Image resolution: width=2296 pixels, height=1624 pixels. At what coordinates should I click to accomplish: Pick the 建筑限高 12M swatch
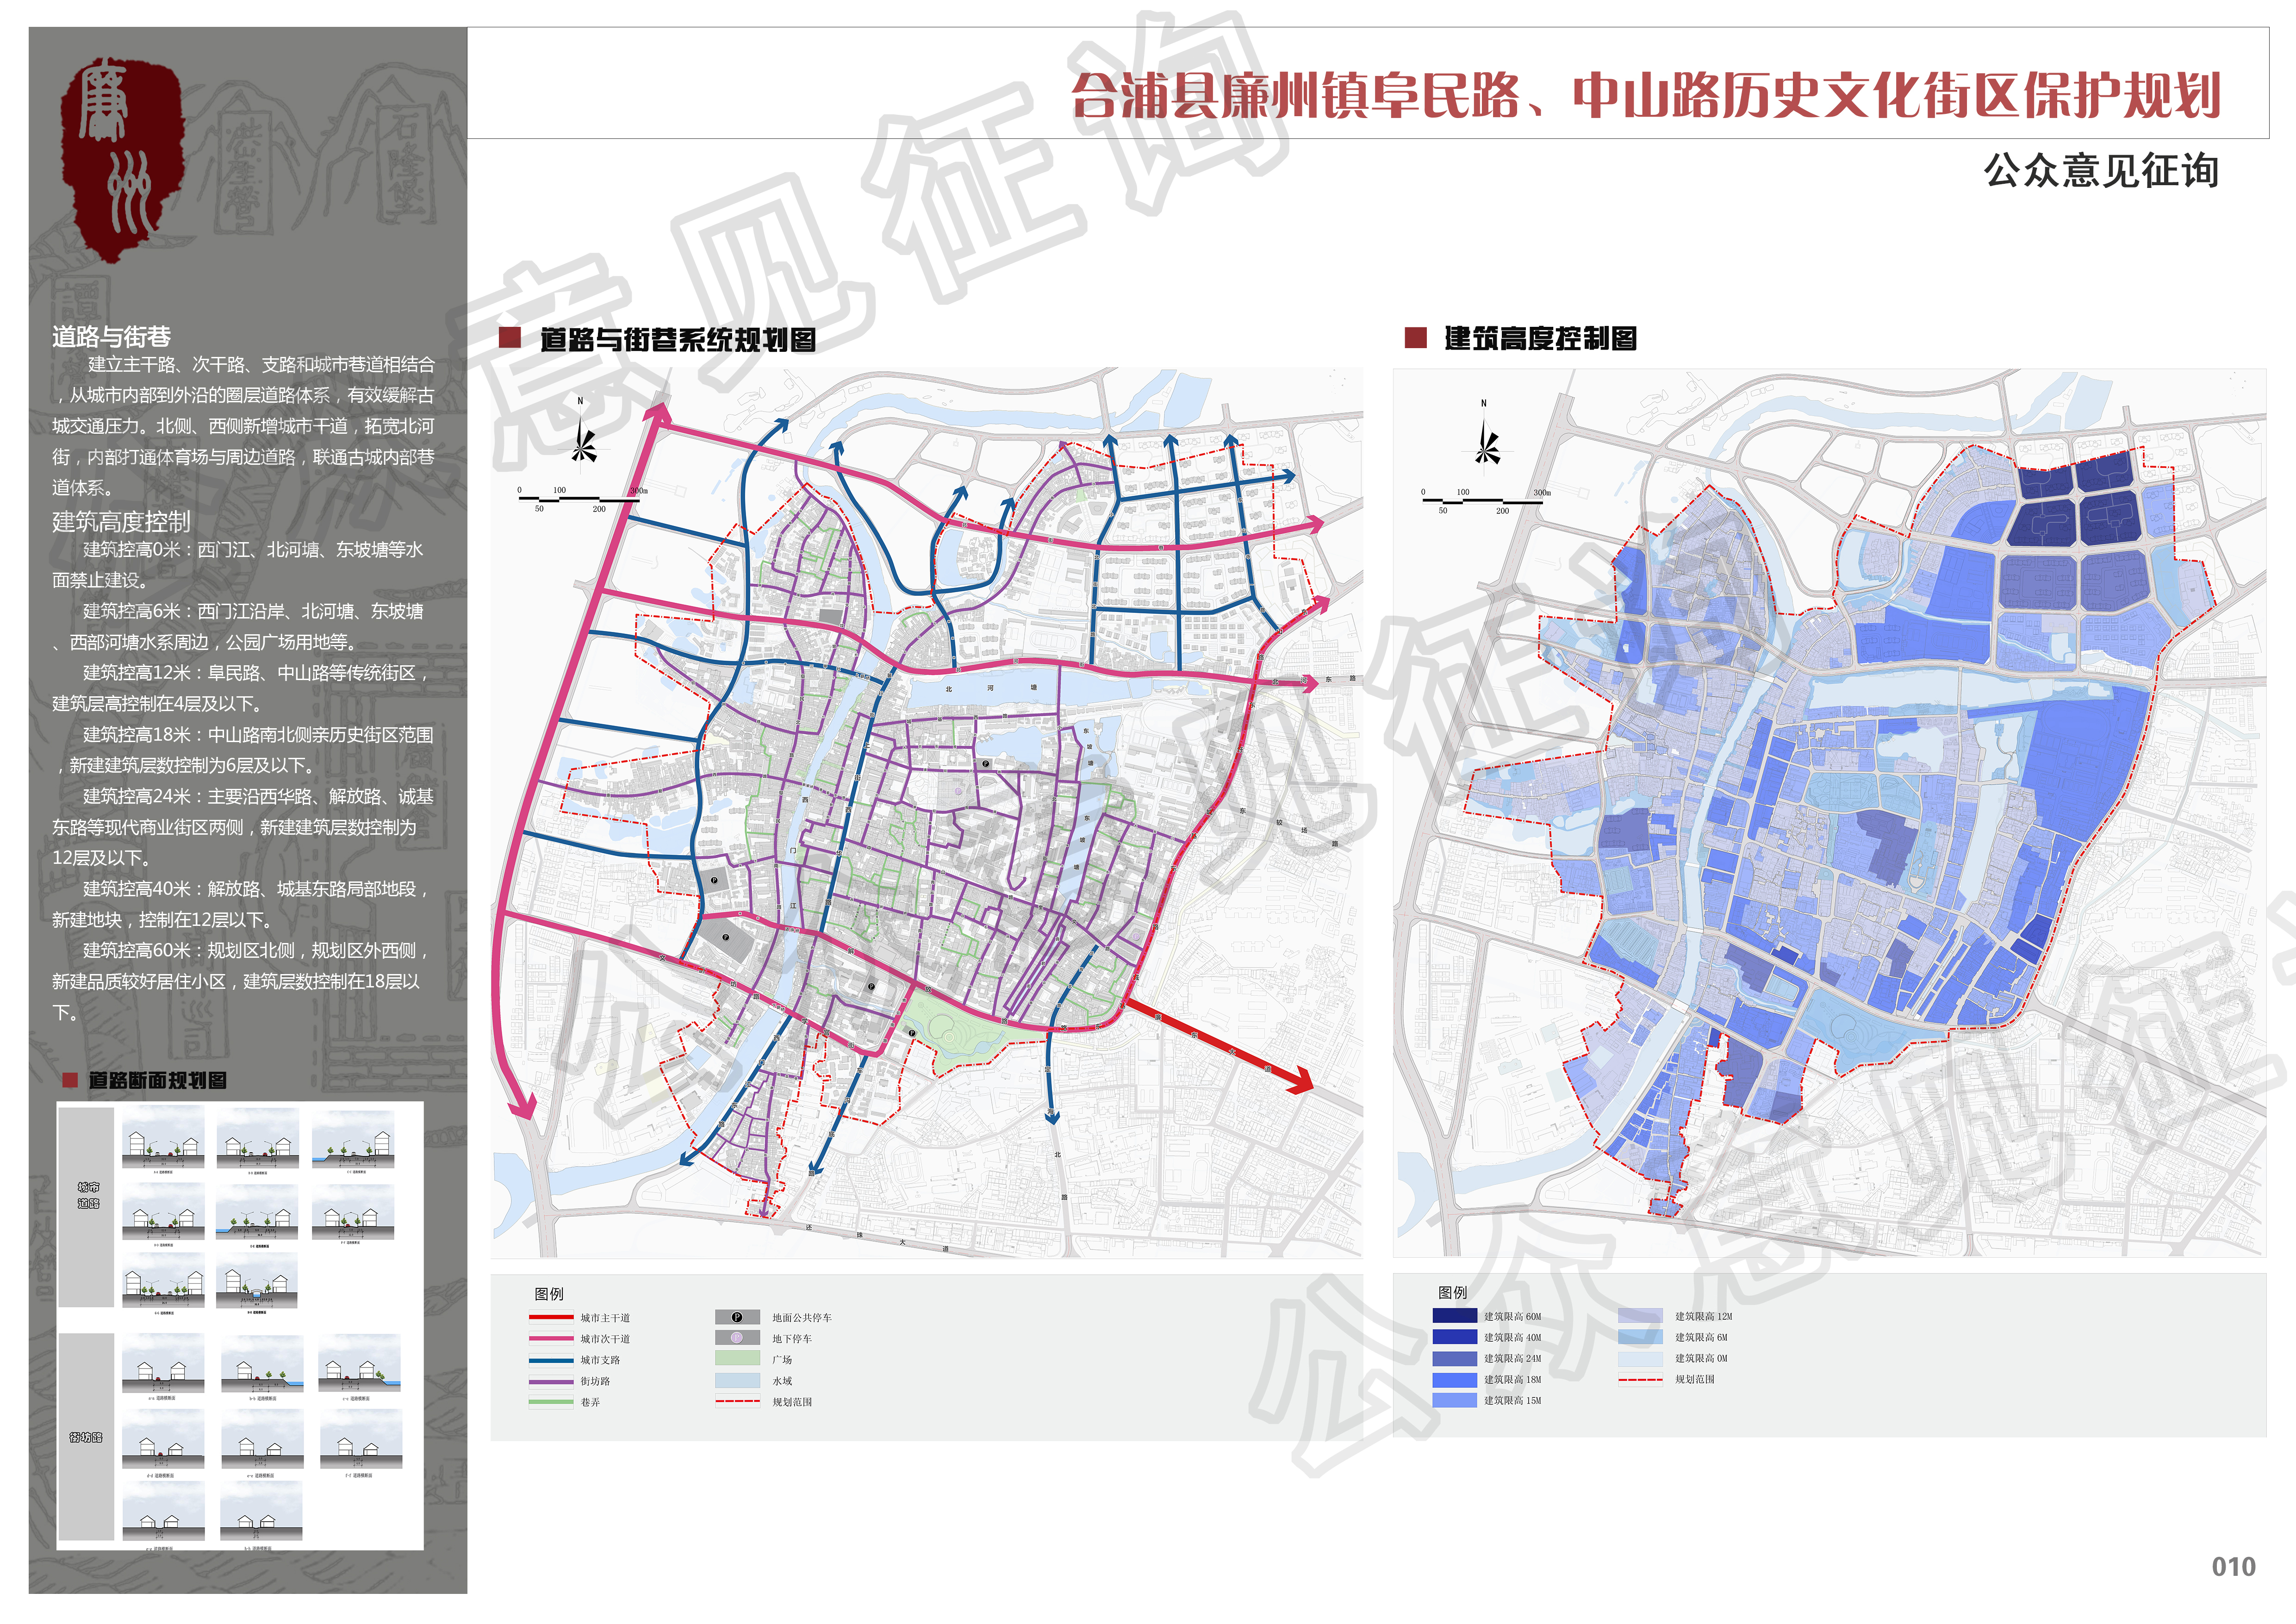(x=1640, y=1316)
